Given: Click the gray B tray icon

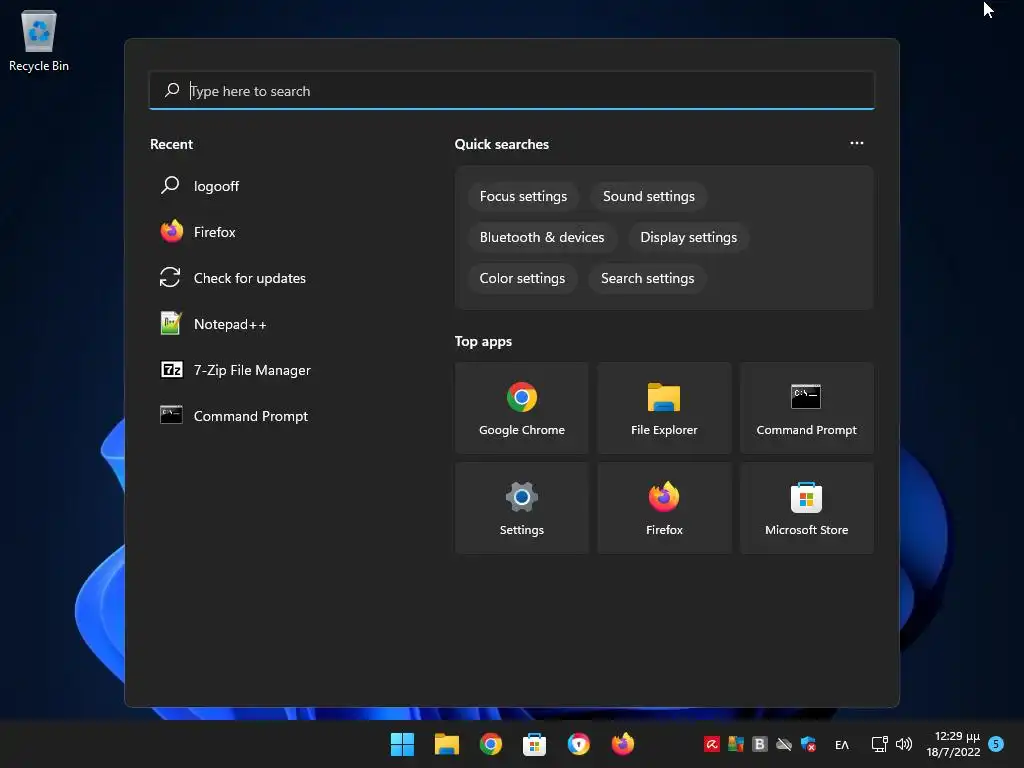Looking at the screenshot, I should [x=760, y=744].
